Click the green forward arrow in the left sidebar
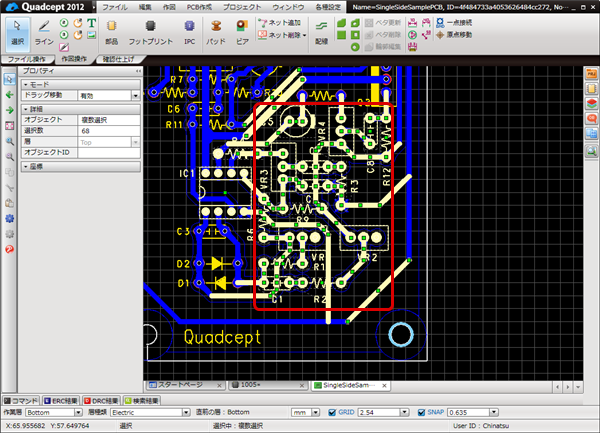This screenshot has height=433, width=600. pyautogui.click(x=10, y=110)
